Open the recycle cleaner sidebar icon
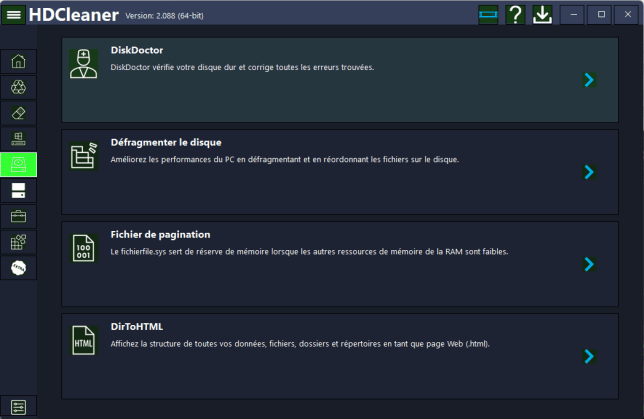The width and height of the screenshot is (644, 419). point(18,87)
